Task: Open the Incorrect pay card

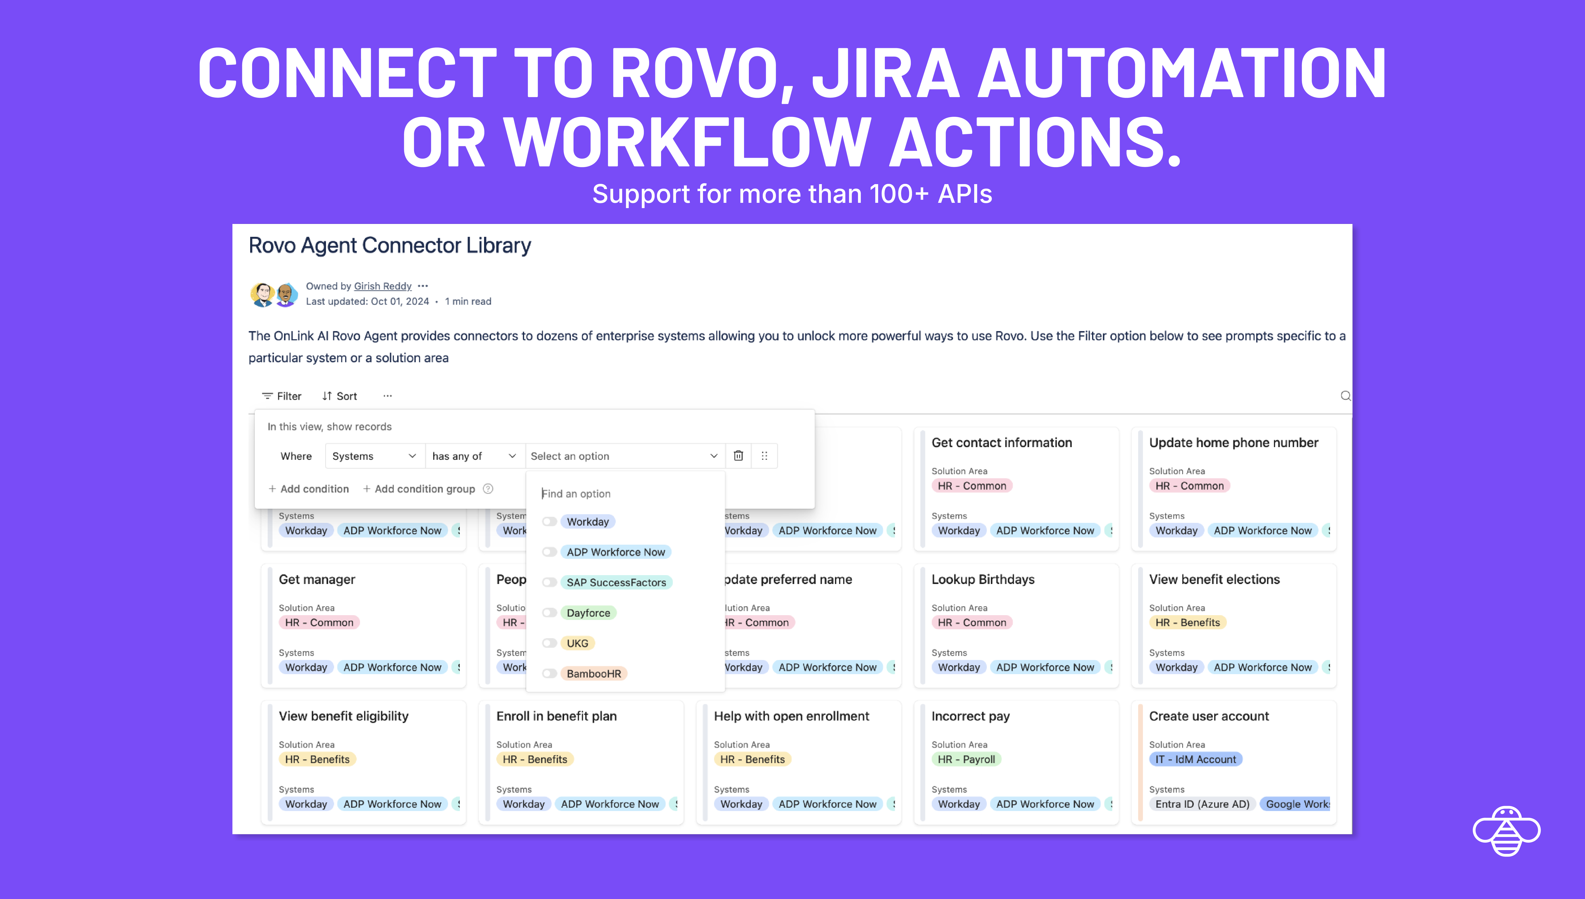Action: (1016, 762)
